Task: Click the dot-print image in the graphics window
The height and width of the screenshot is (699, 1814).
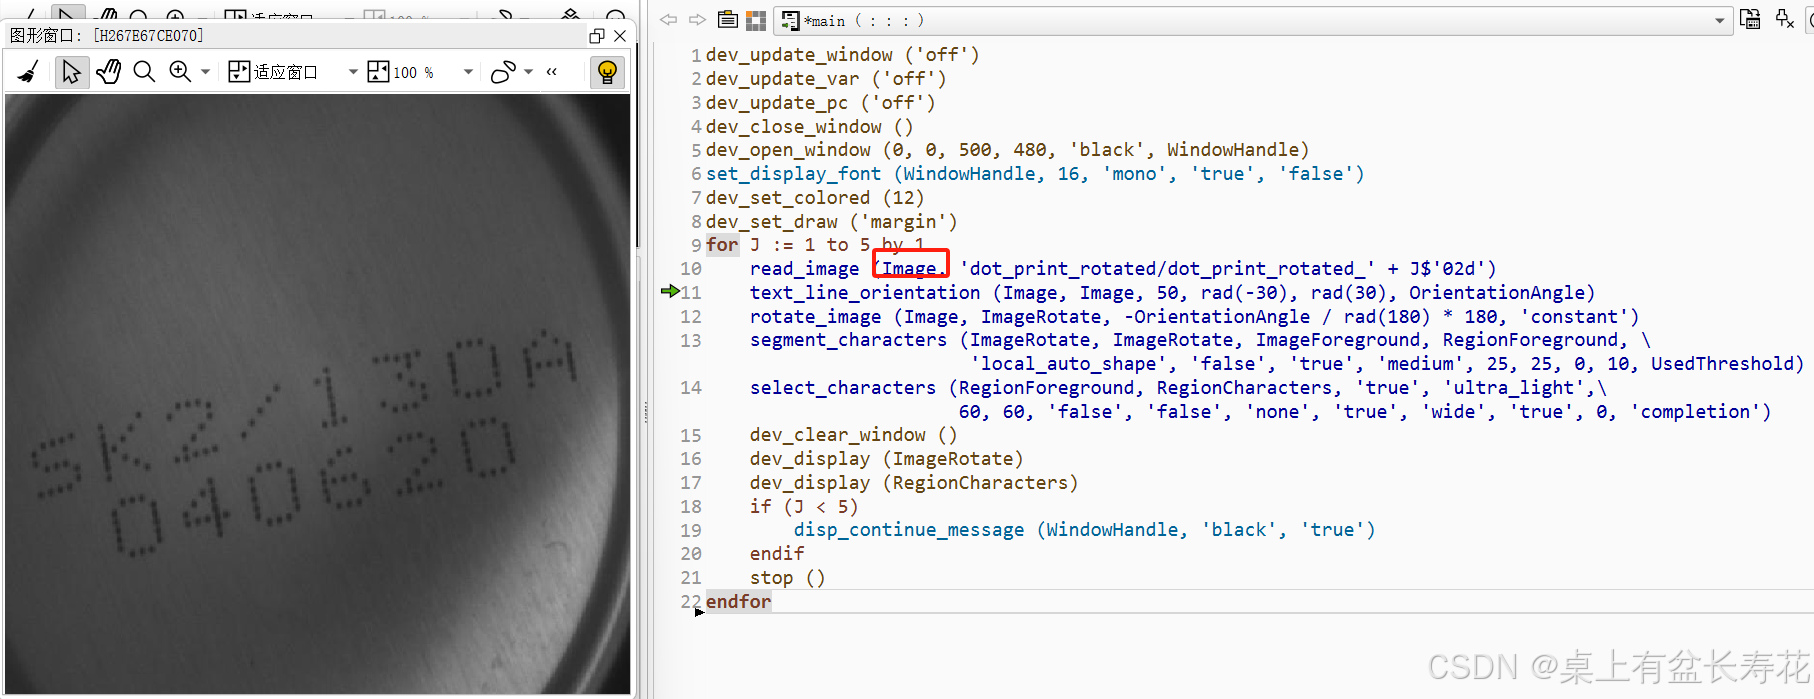Action: pyautogui.click(x=318, y=393)
